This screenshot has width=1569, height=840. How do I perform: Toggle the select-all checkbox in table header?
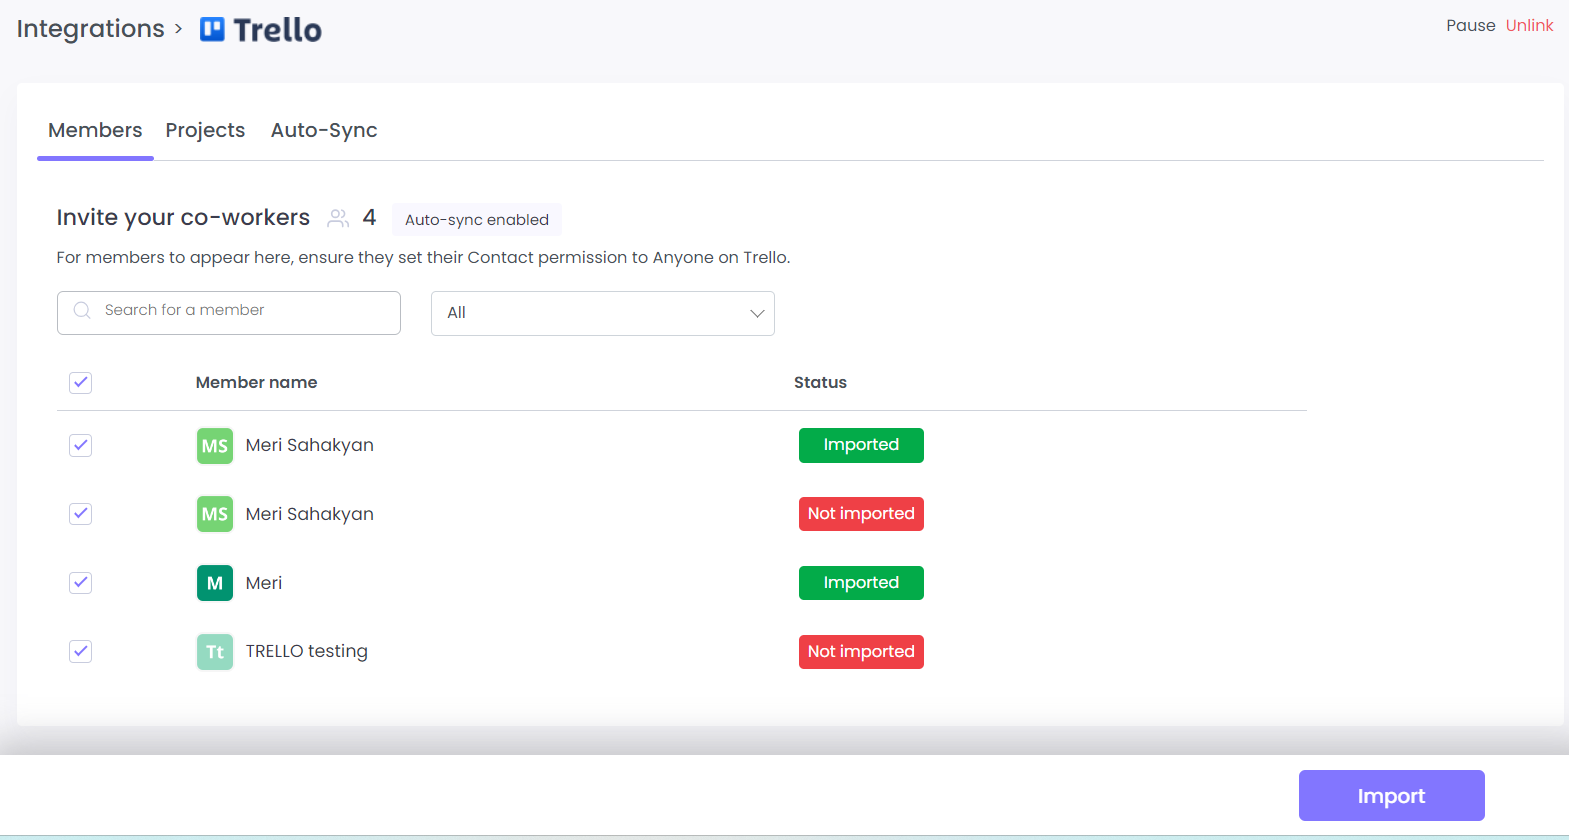pos(81,383)
